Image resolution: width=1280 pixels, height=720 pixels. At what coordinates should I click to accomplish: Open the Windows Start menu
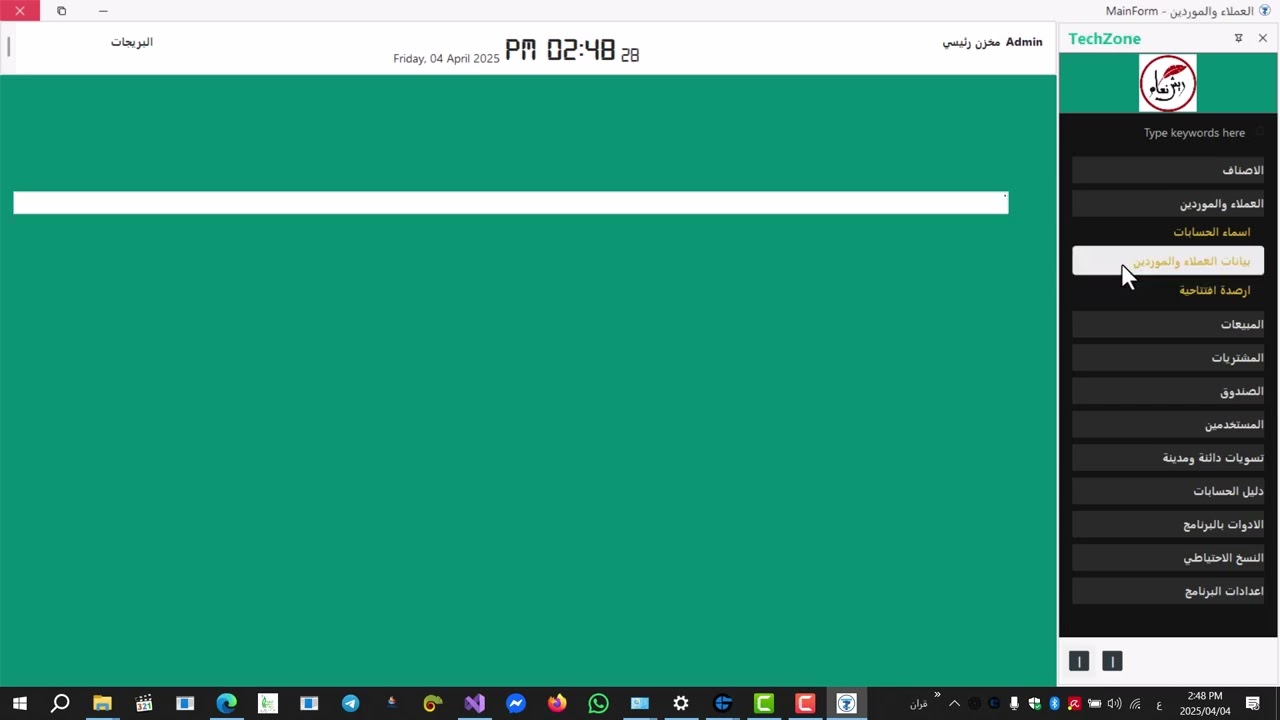tap(20, 703)
